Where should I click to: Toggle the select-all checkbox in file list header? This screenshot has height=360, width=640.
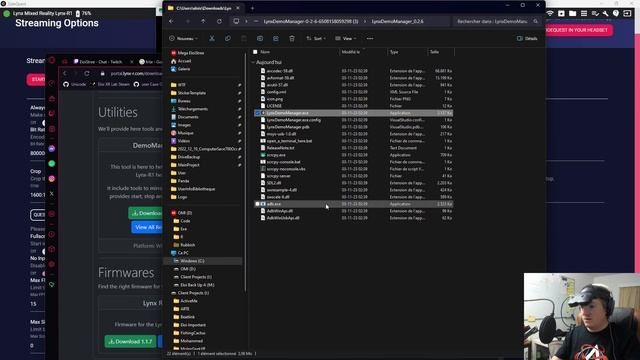pyautogui.click(x=255, y=52)
